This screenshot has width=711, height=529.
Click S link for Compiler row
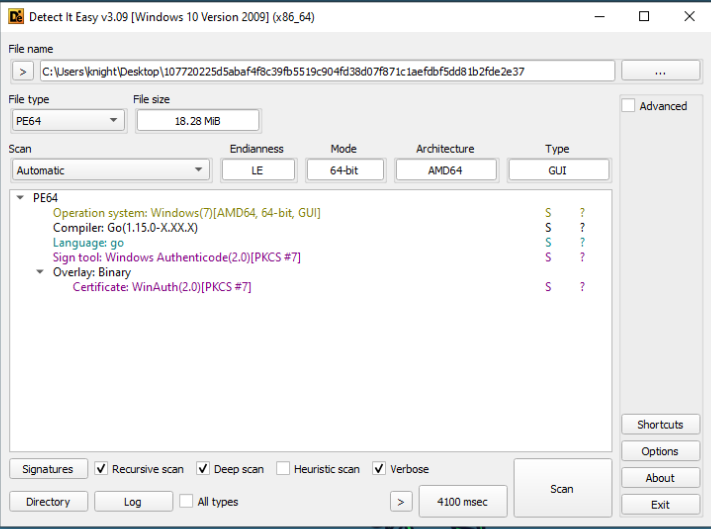point(548,228)
